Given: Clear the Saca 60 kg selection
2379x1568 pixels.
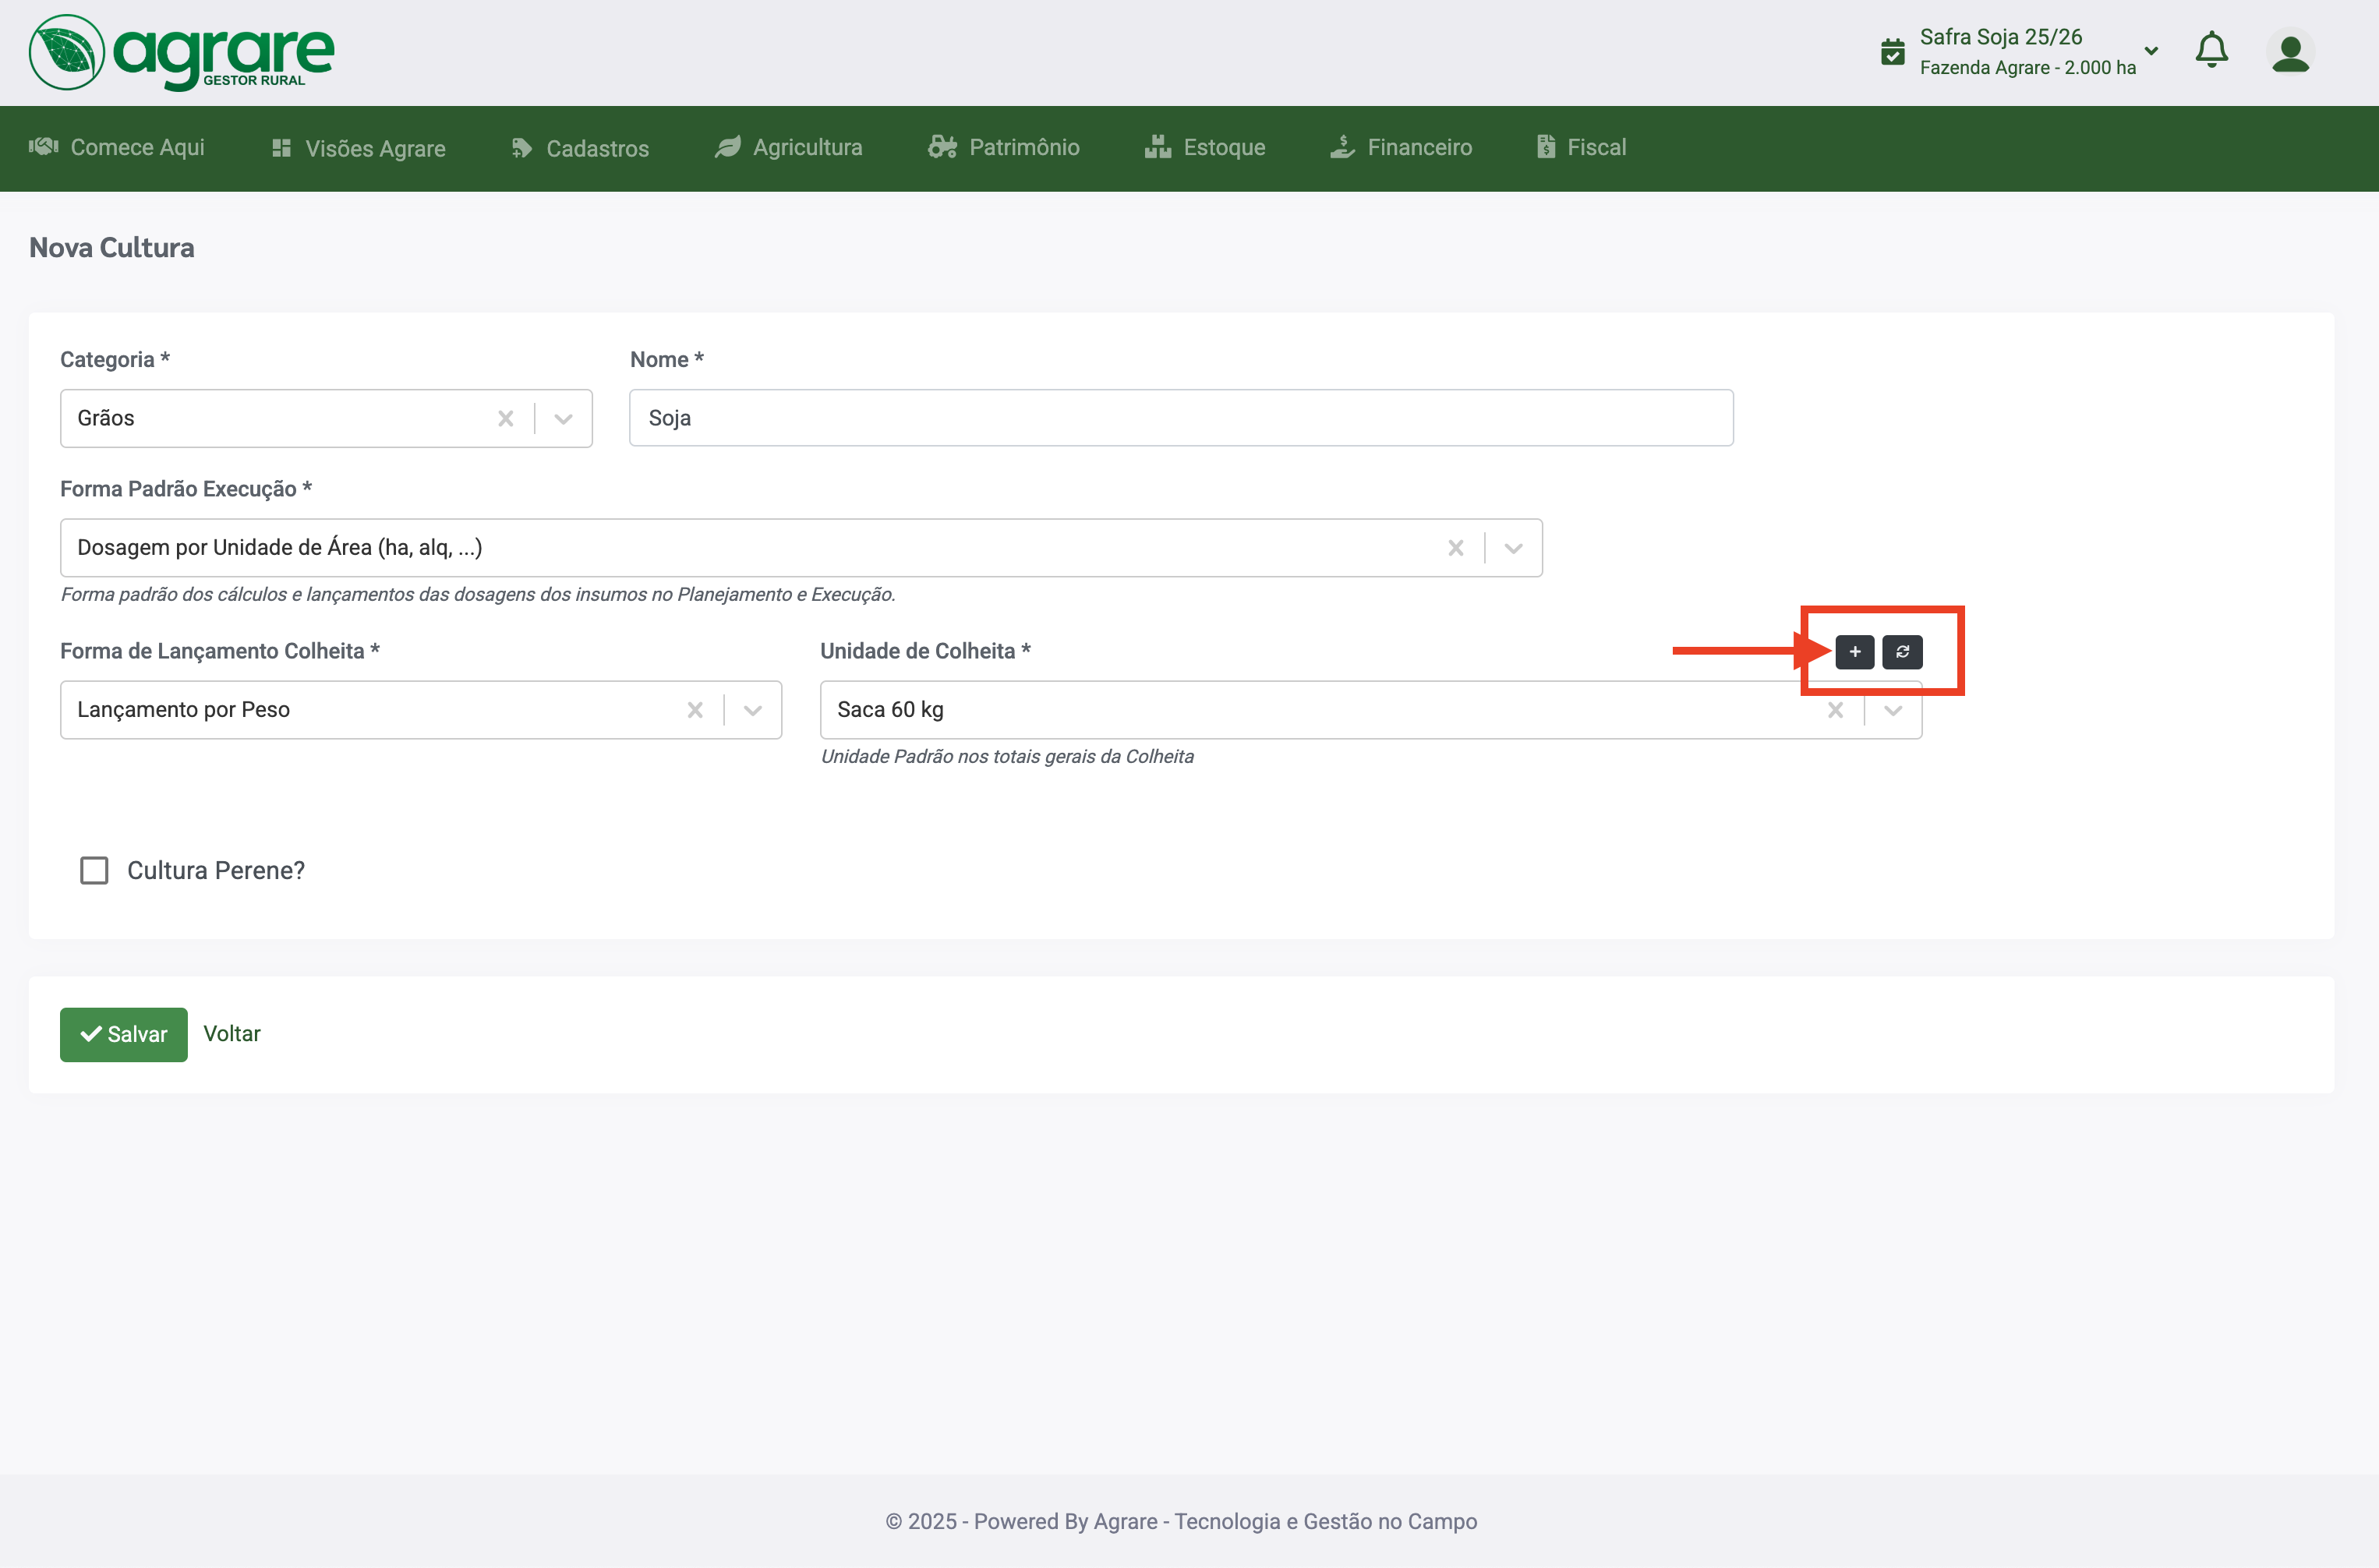Looking at the screenshot, I should 1835,710.
